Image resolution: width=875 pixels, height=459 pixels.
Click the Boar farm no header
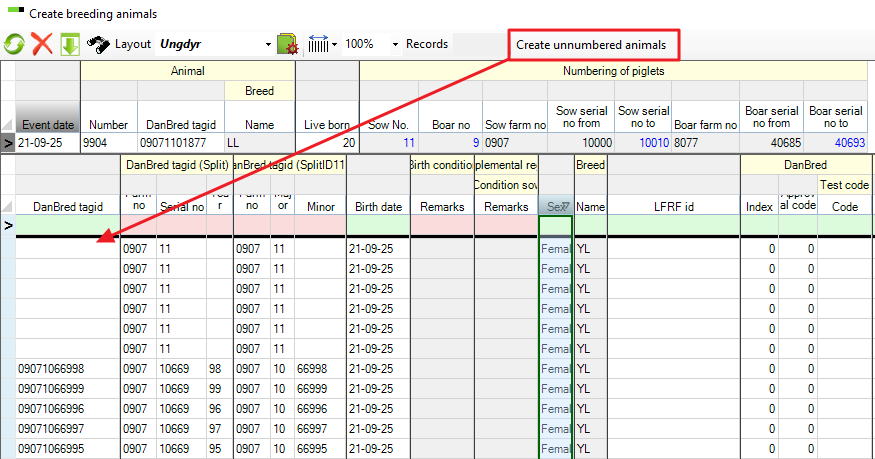point(705,117)
